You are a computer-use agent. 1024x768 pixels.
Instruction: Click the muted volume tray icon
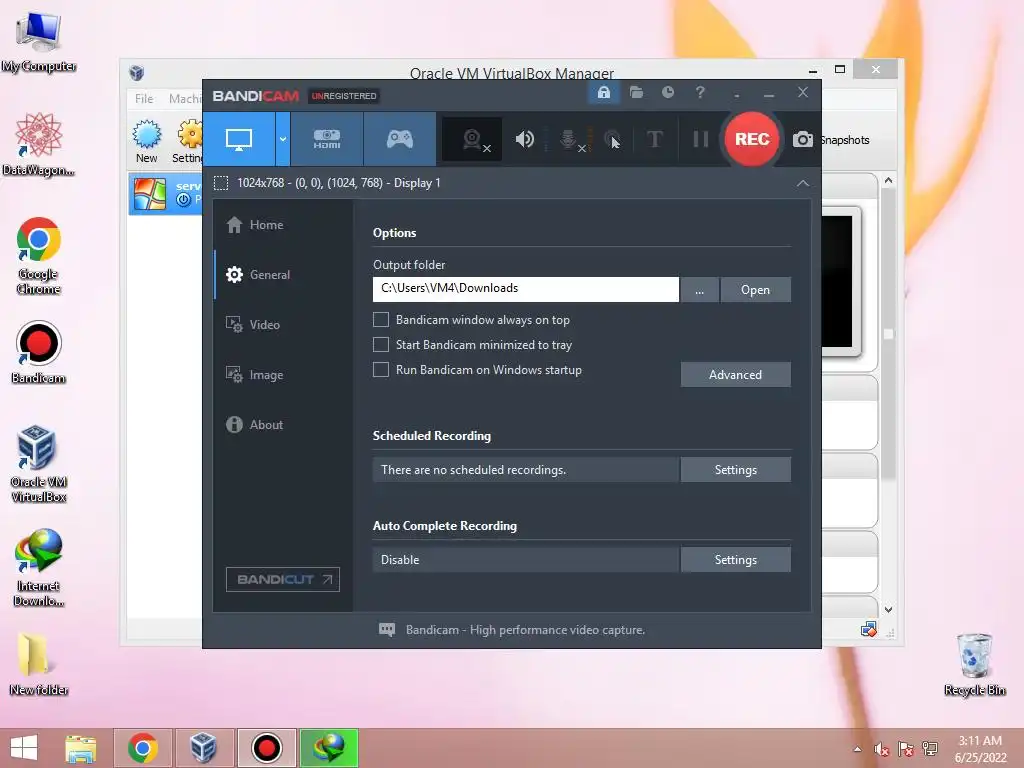pos(881,749)
